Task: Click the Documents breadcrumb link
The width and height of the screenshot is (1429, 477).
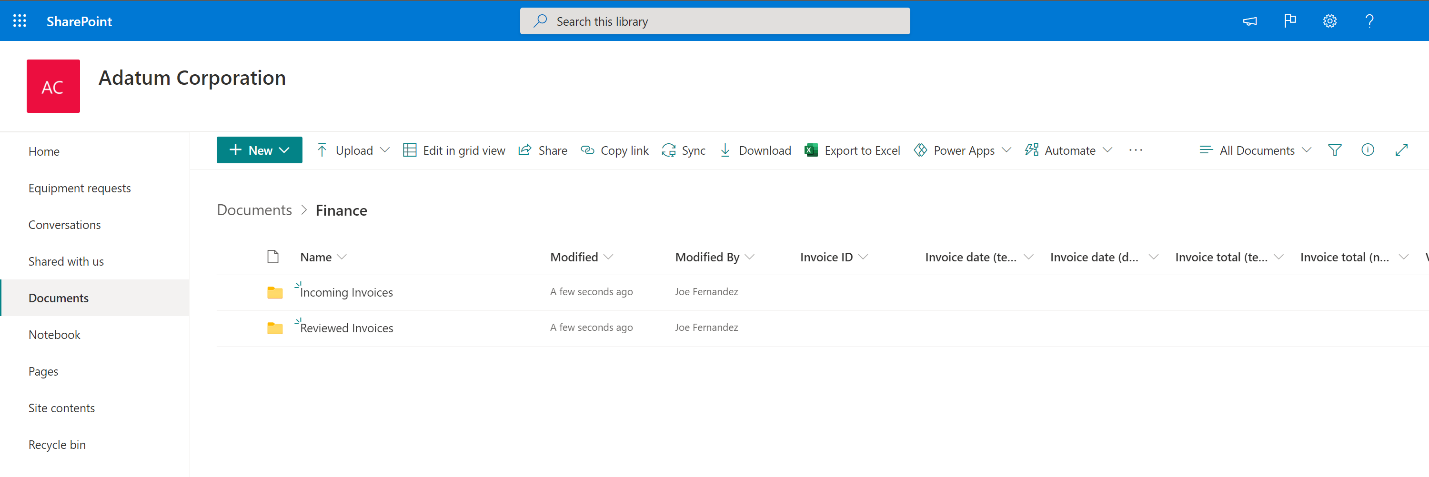Action: coord(254,210)
